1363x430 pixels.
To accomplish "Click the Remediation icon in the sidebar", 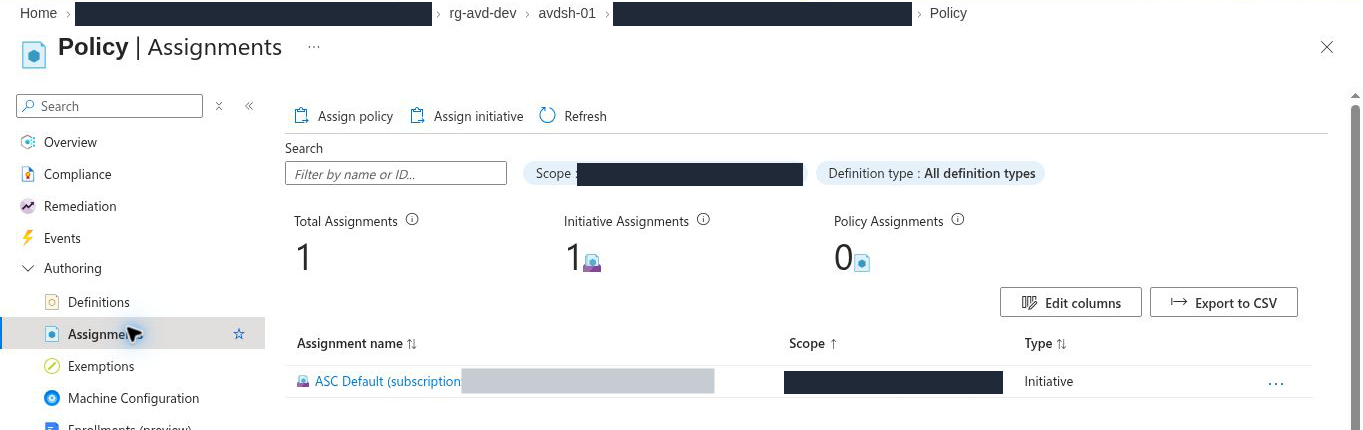I will 28,206.
